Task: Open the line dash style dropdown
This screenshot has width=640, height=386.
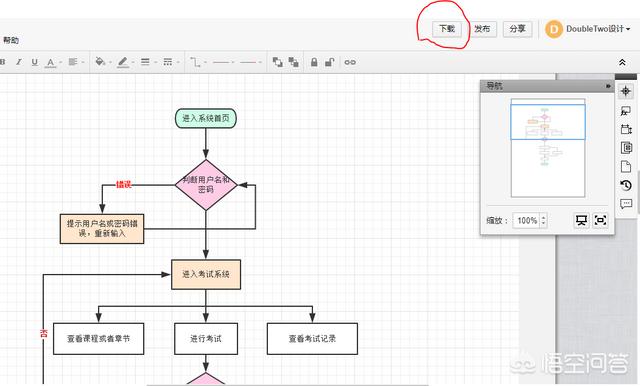Action: pos(168,62)
